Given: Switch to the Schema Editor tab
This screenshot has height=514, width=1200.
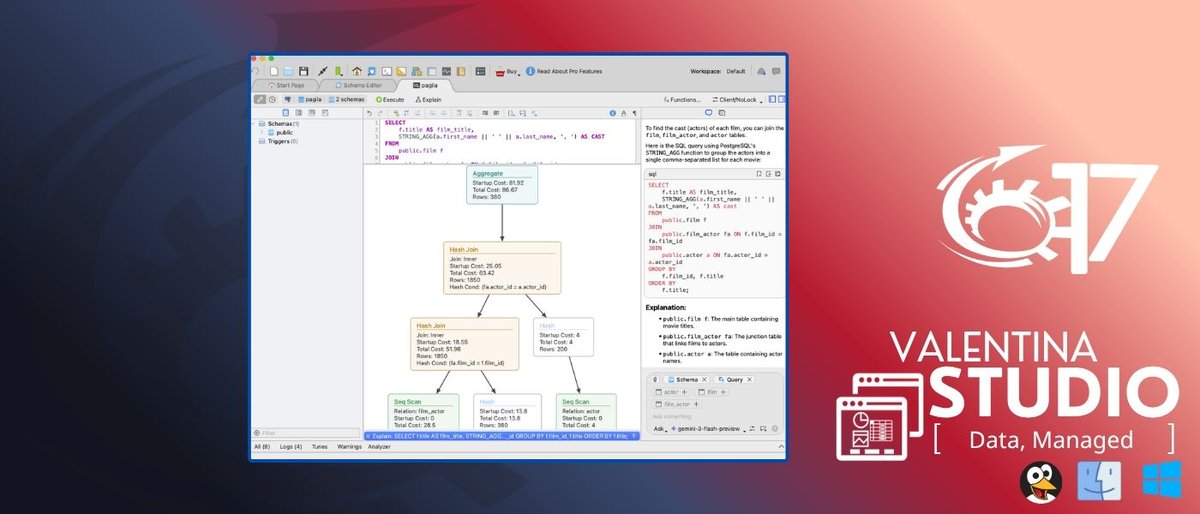Looking at the screenshot, I should point(360,86).
